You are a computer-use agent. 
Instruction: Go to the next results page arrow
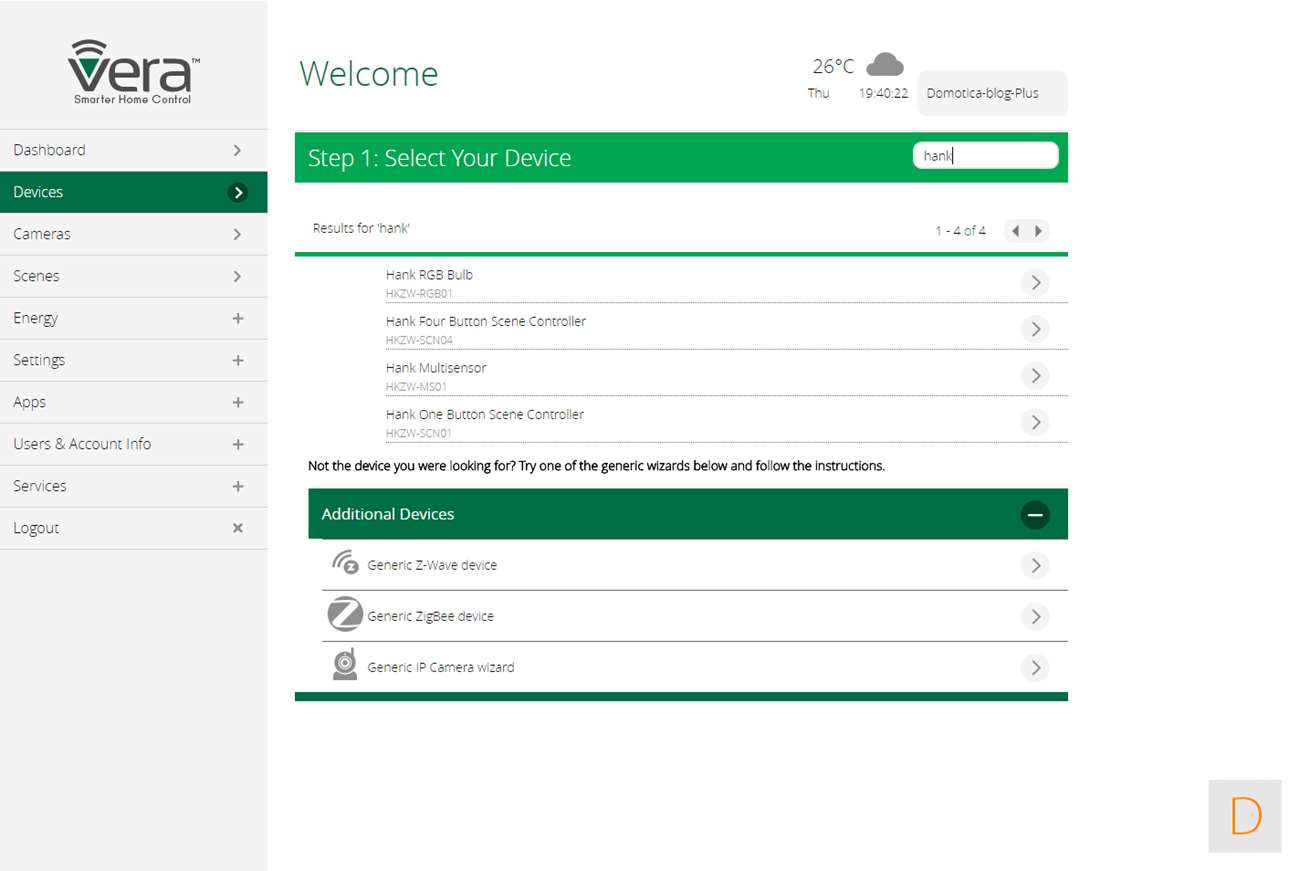(1039, 231)
